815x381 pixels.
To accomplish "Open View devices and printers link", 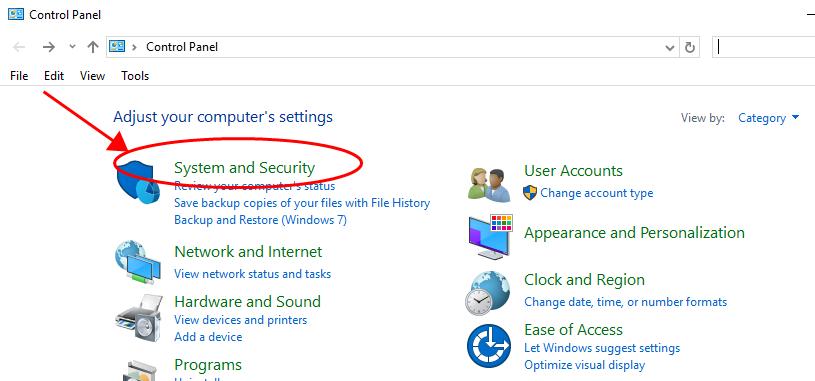I will [241, 320].
